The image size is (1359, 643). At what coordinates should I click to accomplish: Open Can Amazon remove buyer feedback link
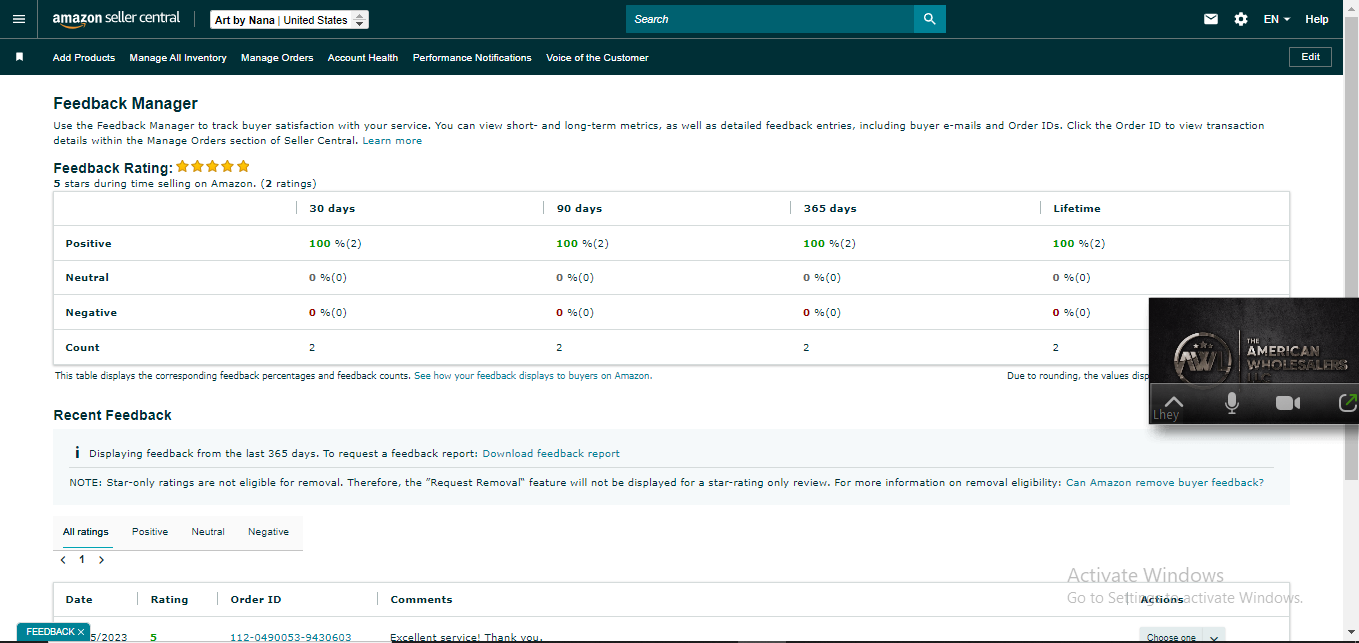(1165, 483)
